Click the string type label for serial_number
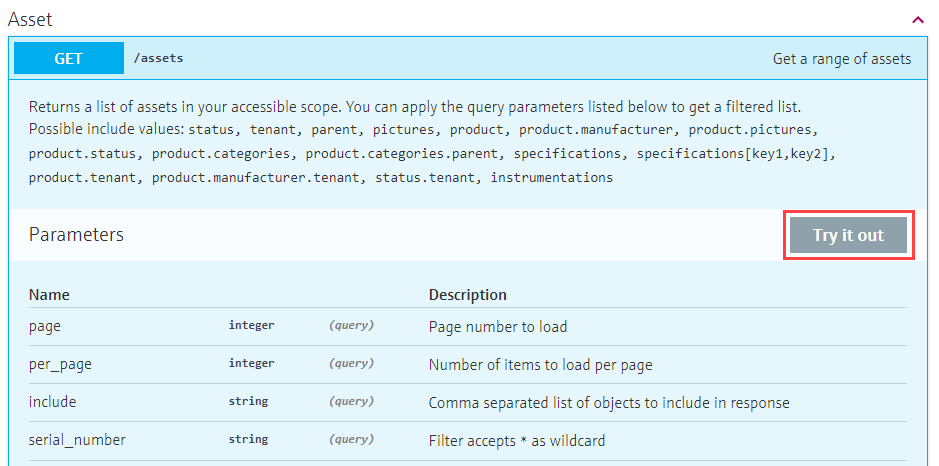 pyautogui.click(x=248, y=440)
